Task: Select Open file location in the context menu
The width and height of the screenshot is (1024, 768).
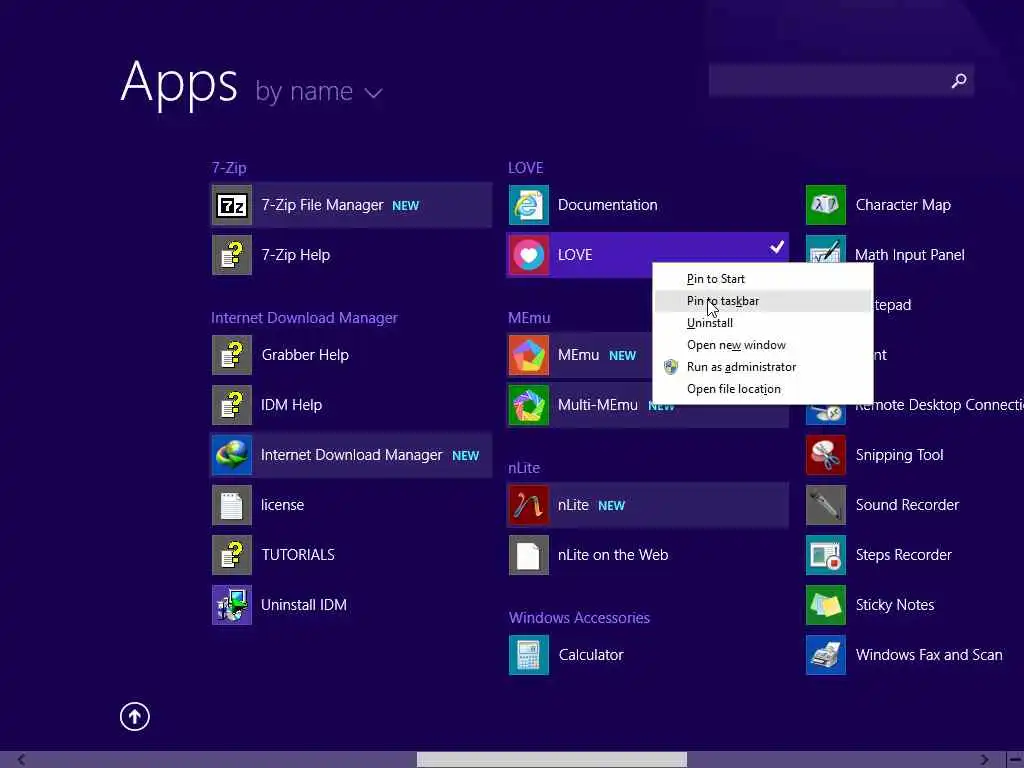Action: click(763, 389)
